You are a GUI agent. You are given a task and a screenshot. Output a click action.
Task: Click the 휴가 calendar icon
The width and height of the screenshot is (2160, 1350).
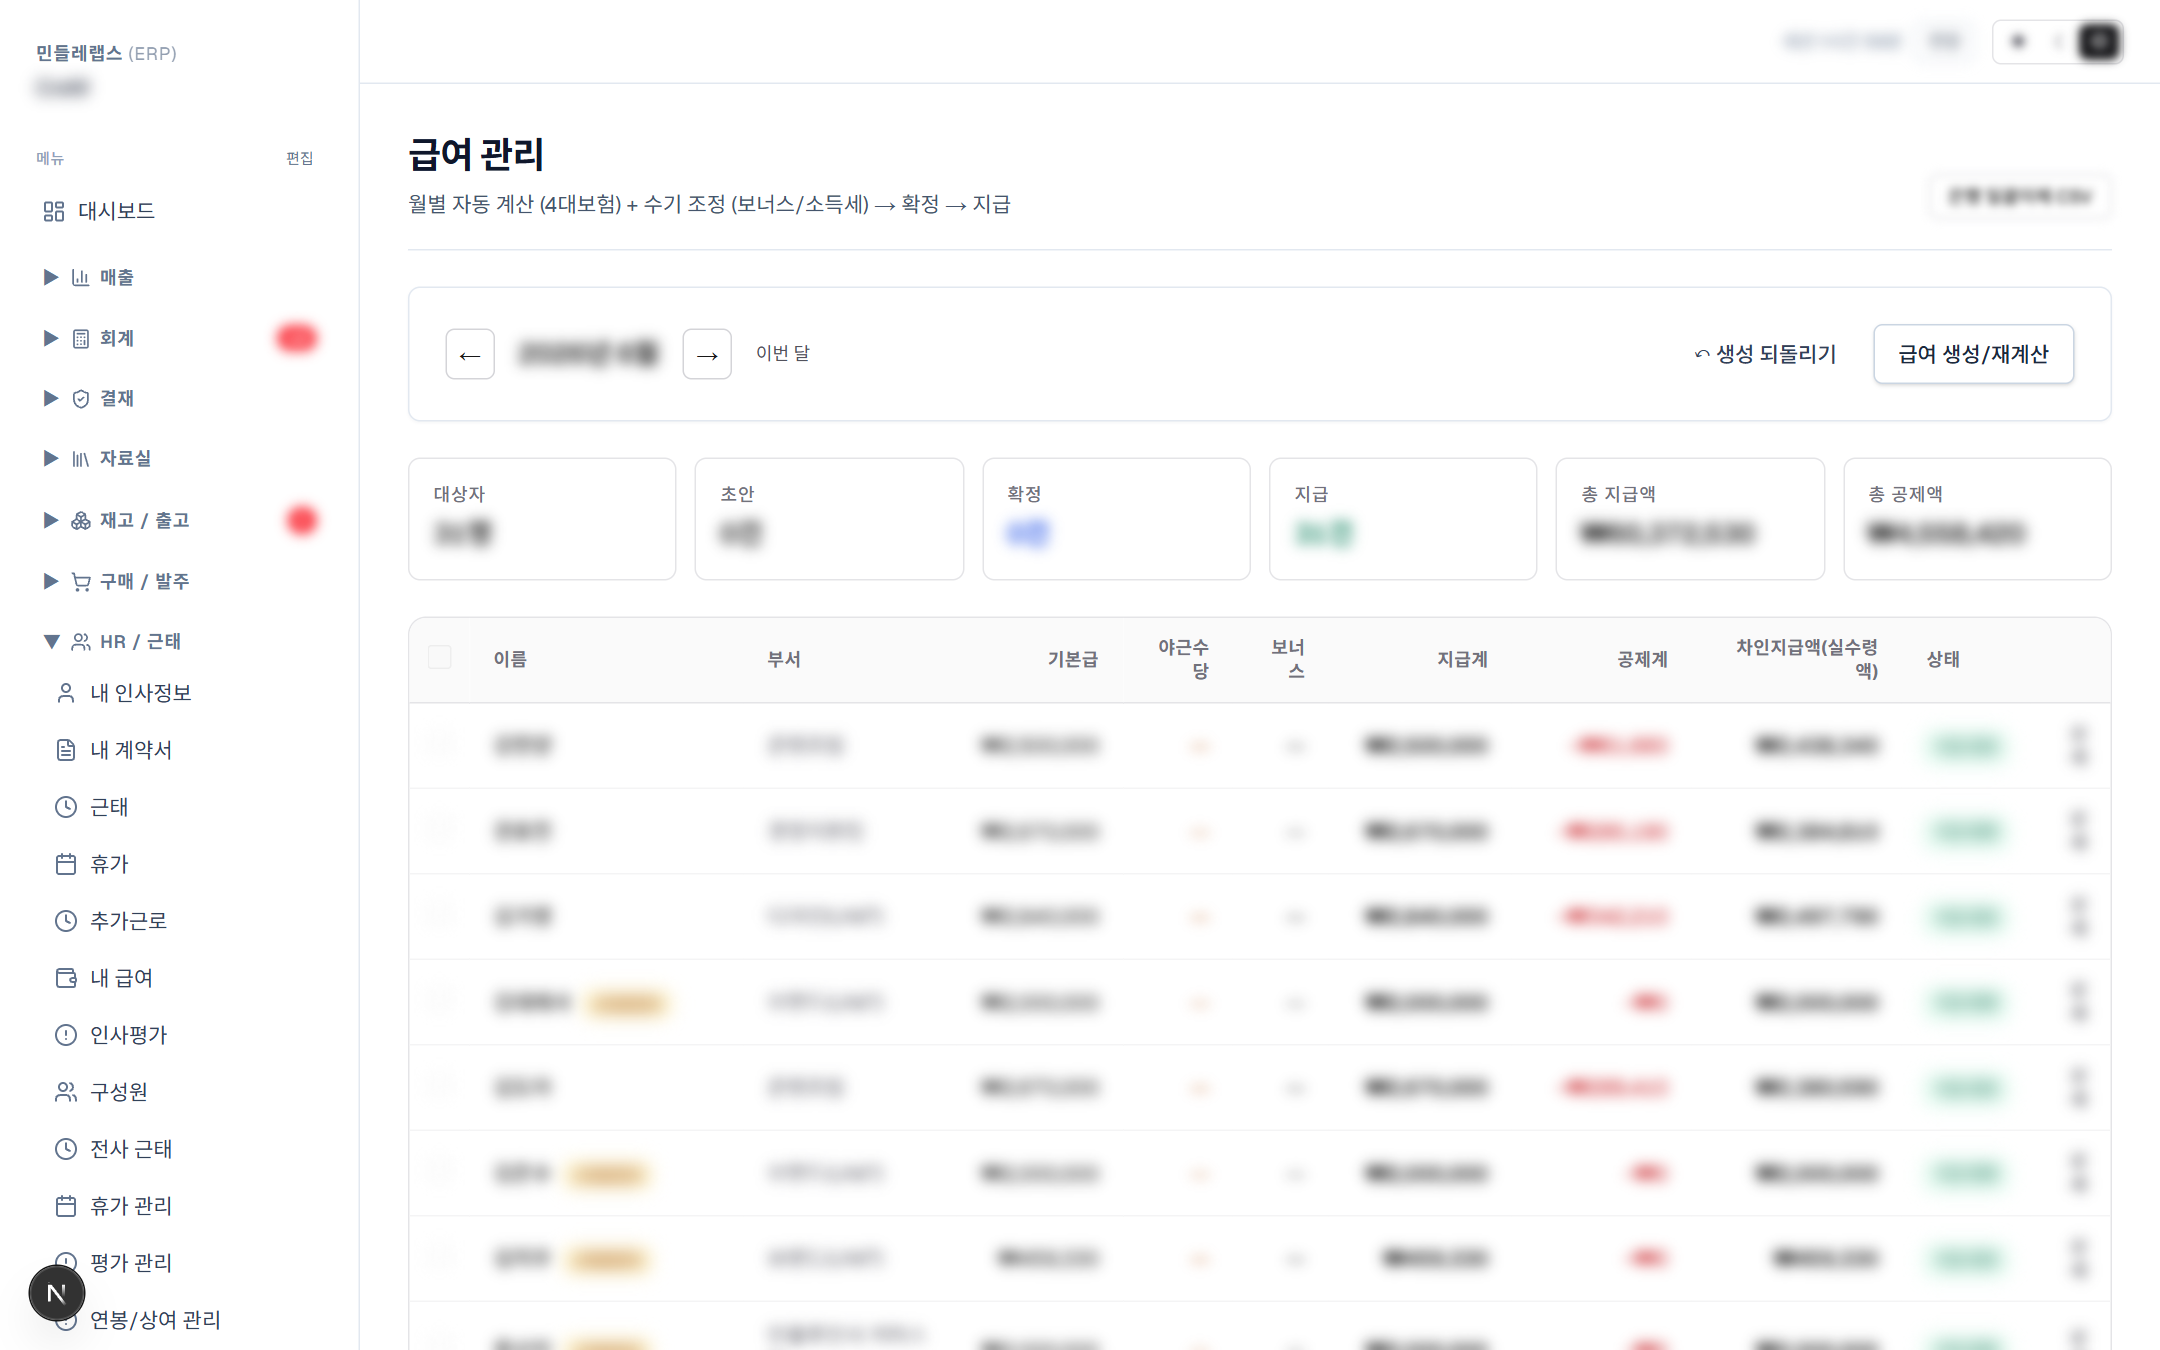pyautogui.click(x=66, y=864)
